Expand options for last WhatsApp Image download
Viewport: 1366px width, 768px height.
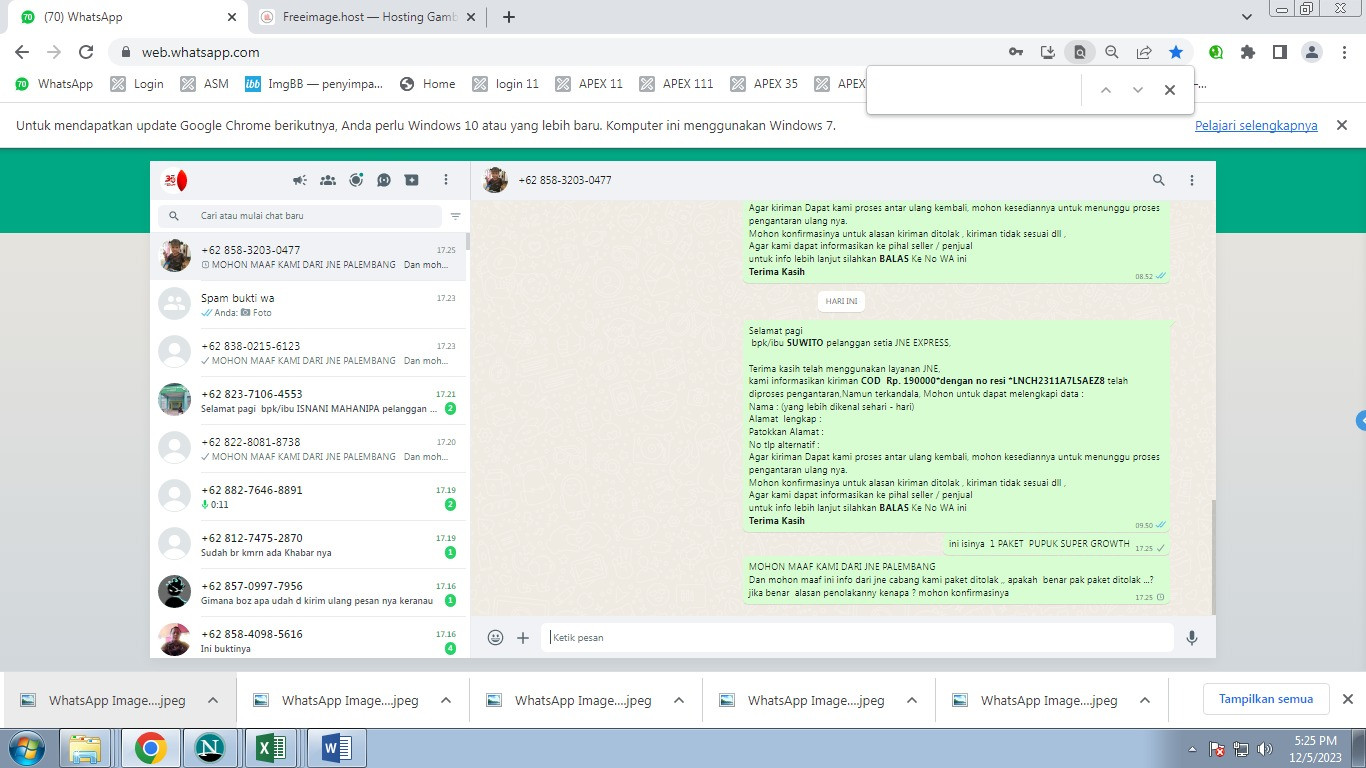coord(1145,700)
